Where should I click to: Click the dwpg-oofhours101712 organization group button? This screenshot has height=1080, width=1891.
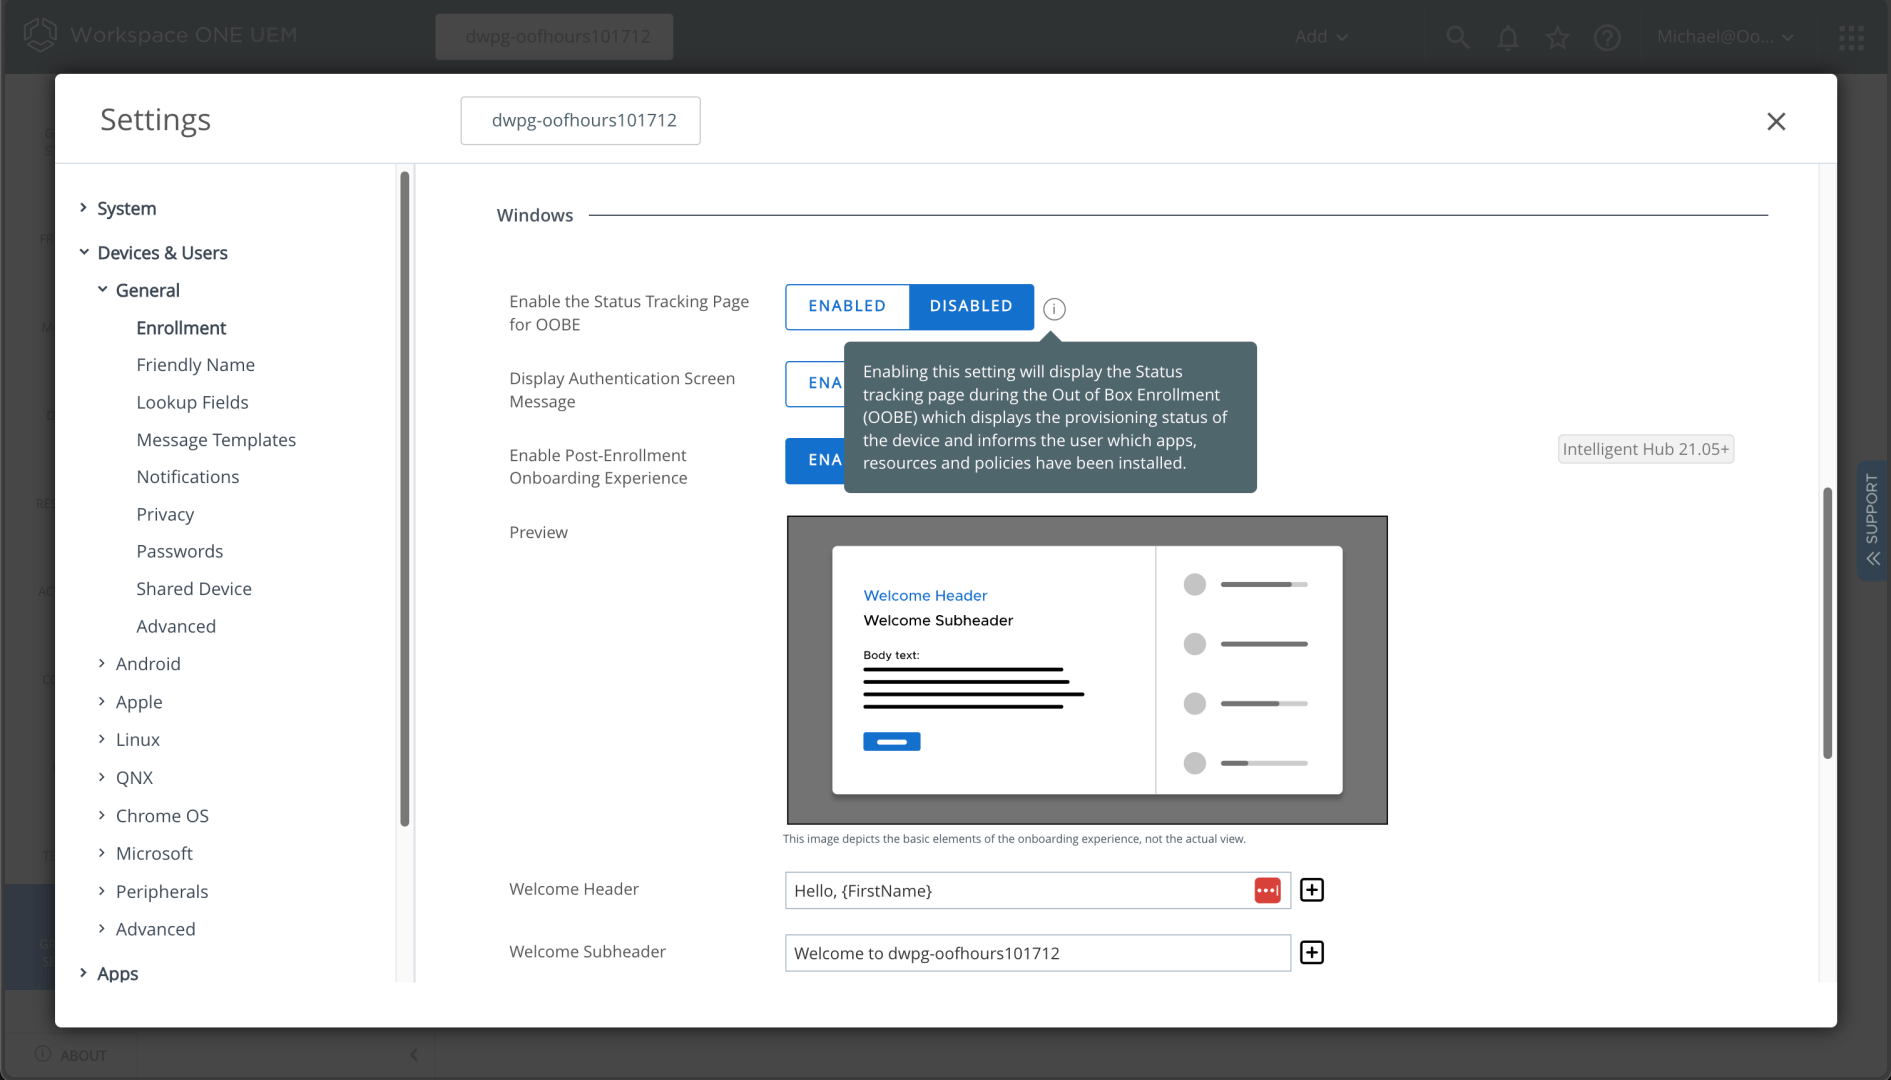[580, 120]
